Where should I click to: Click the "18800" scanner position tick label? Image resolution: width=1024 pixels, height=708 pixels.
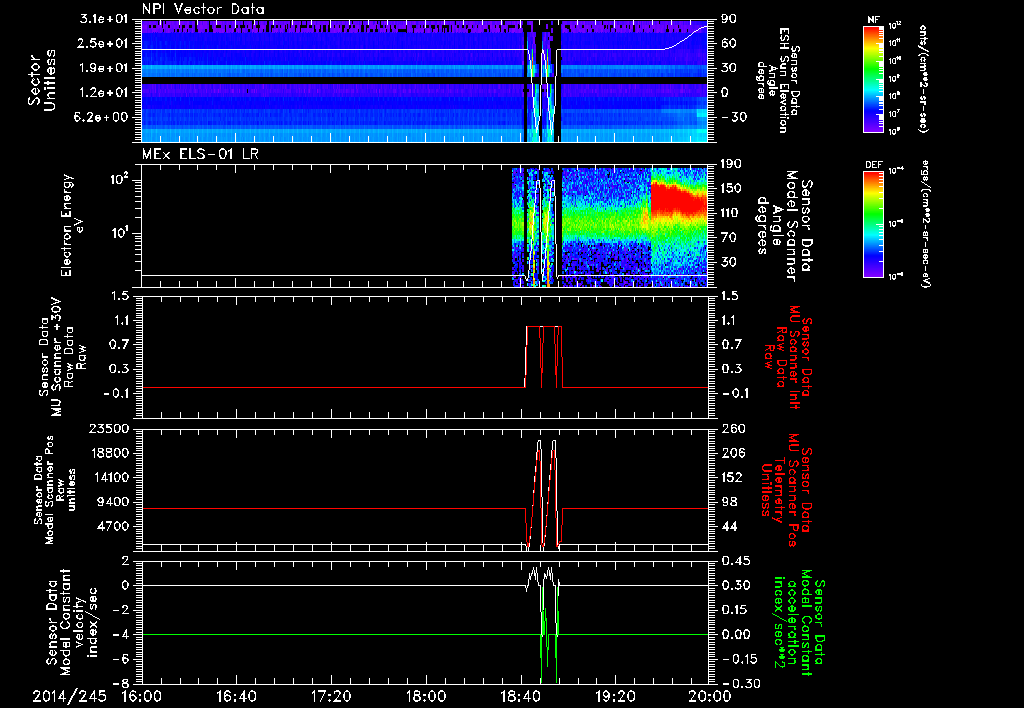(108, 453)
